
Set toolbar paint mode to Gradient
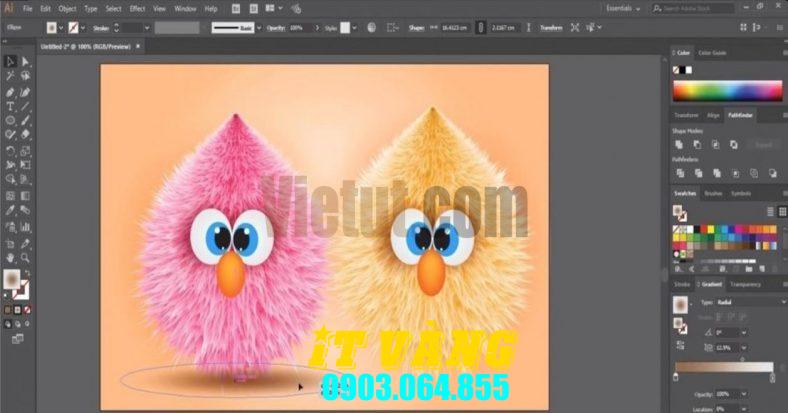(18, 310)
